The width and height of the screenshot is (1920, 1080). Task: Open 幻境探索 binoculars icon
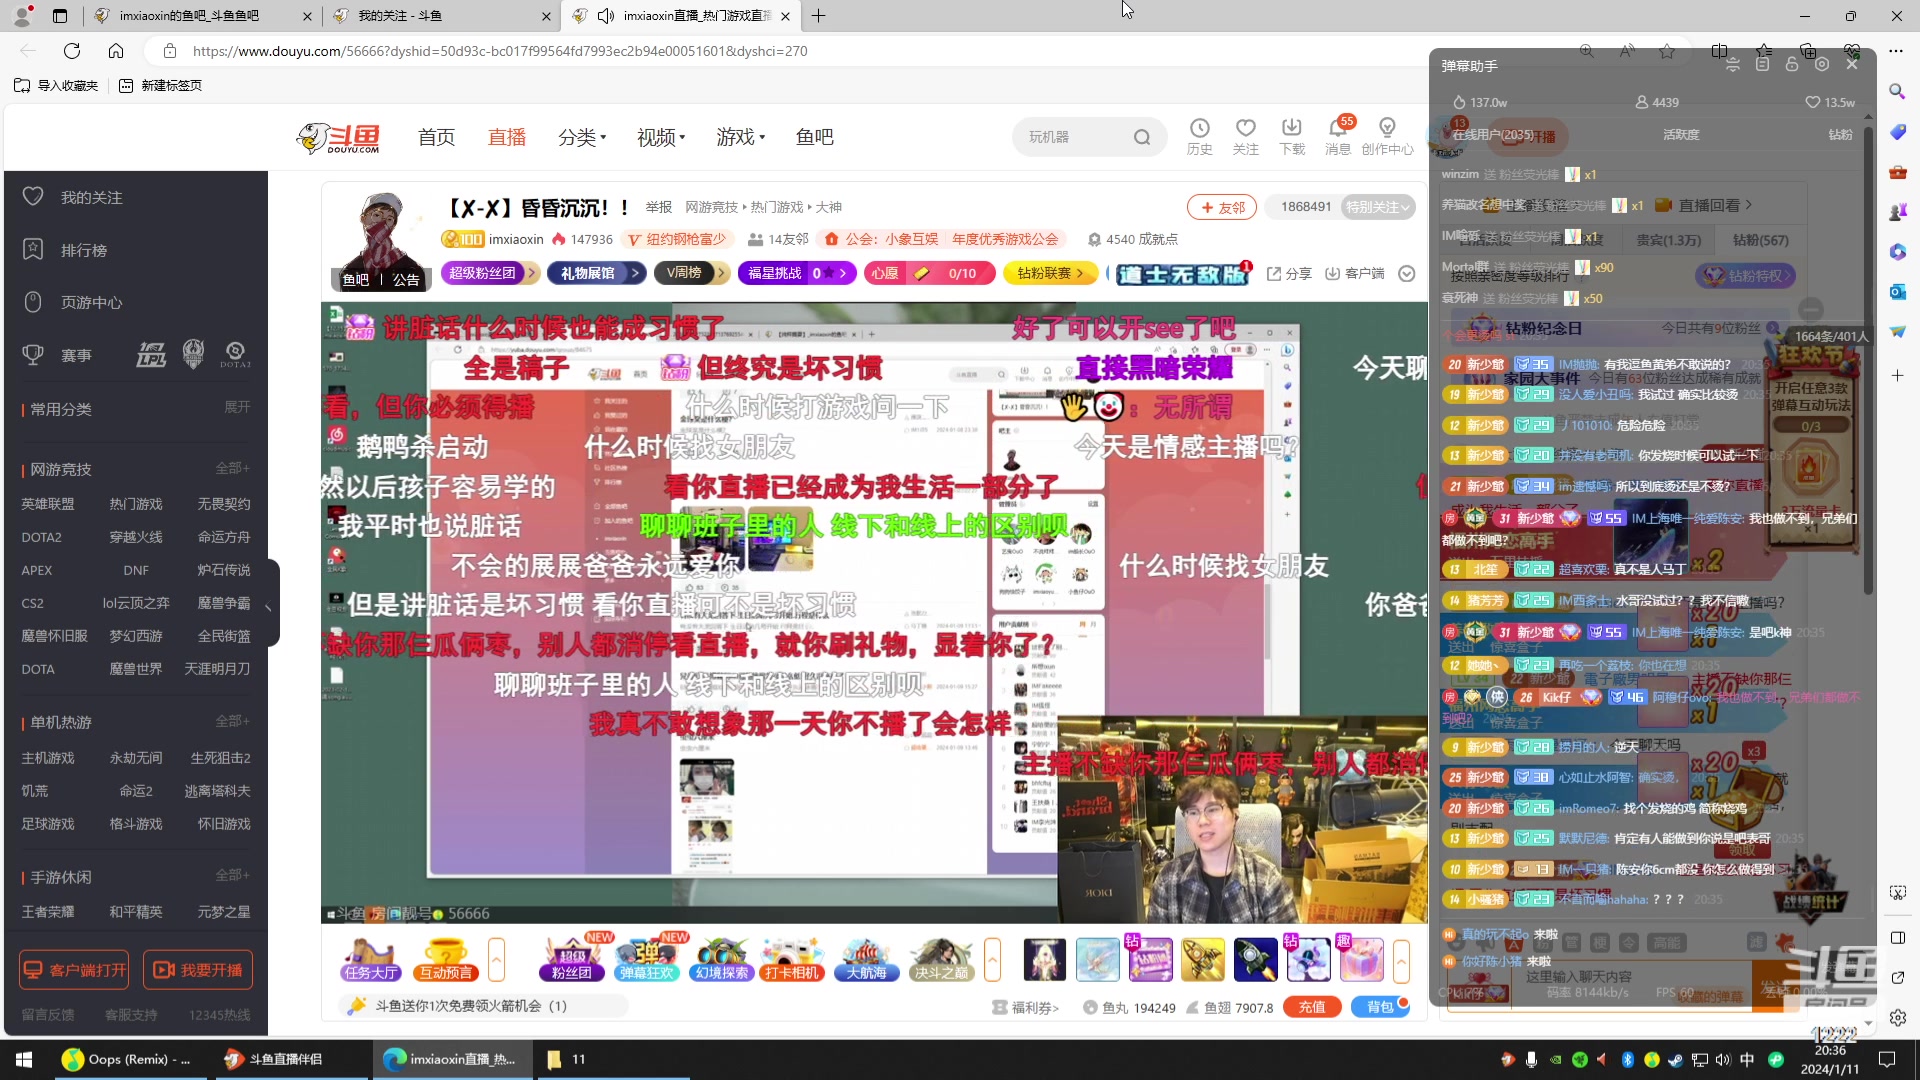[x=720, y=959]
